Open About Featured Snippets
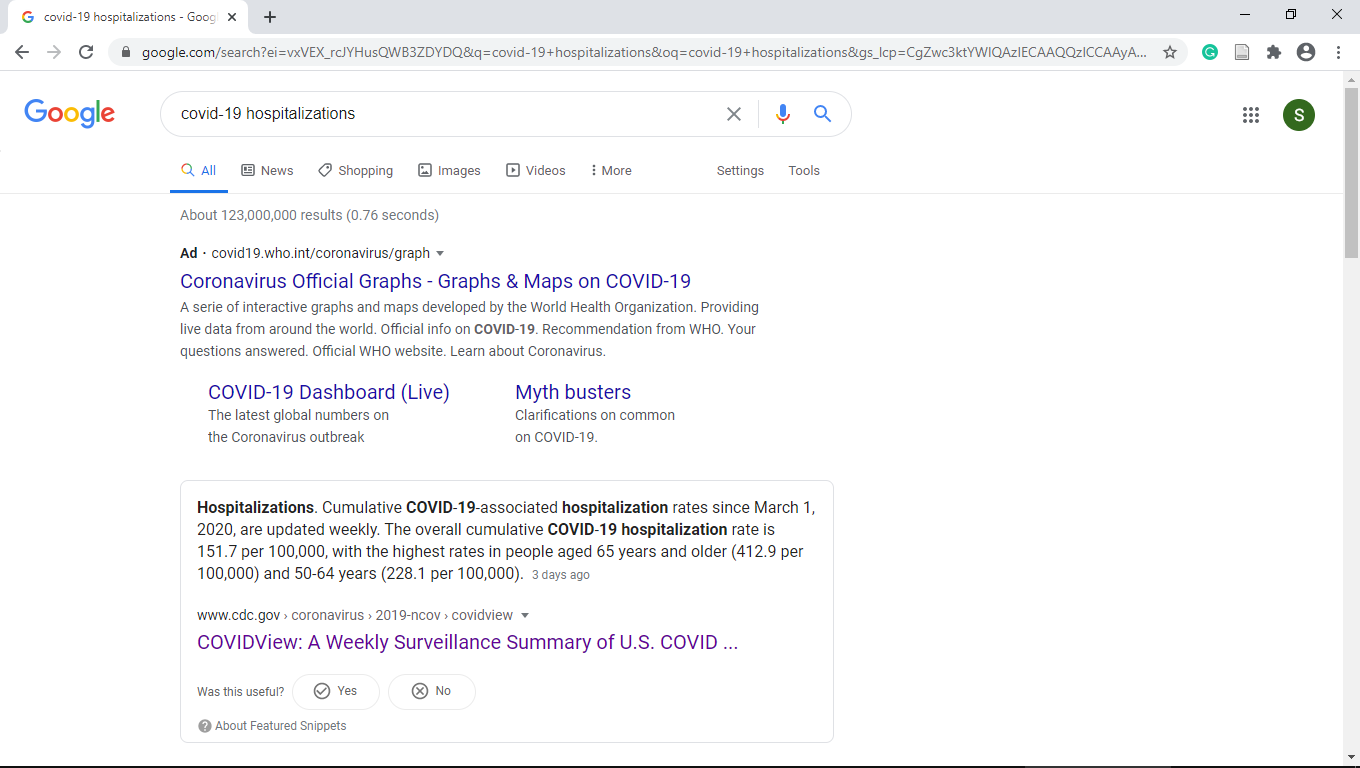This screenshot has width=1360, height=768. (281, 726)
